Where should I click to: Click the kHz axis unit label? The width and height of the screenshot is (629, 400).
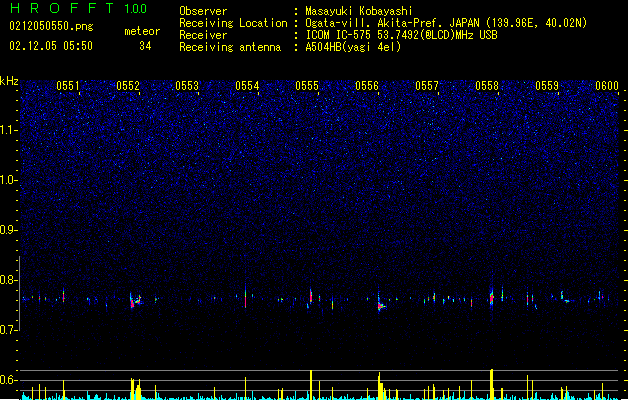point(9,81)
